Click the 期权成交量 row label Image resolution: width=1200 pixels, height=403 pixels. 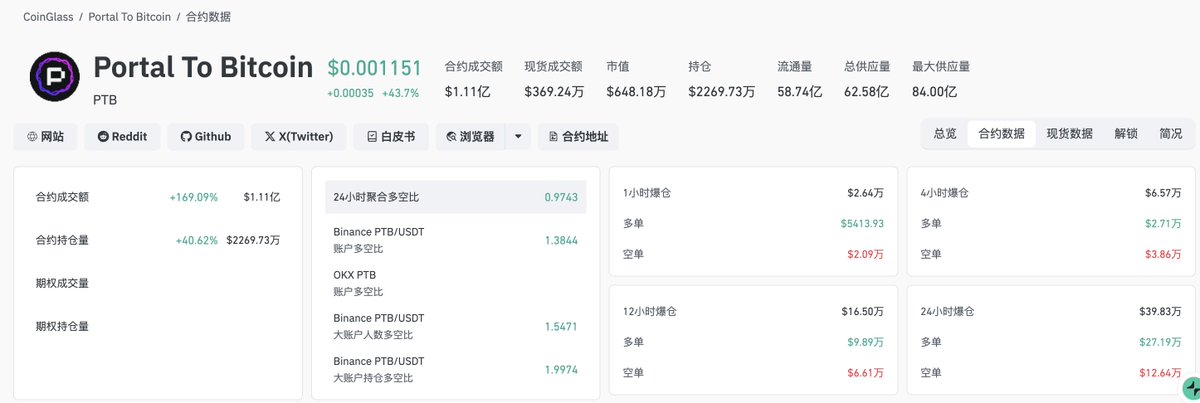coord(62,283)
